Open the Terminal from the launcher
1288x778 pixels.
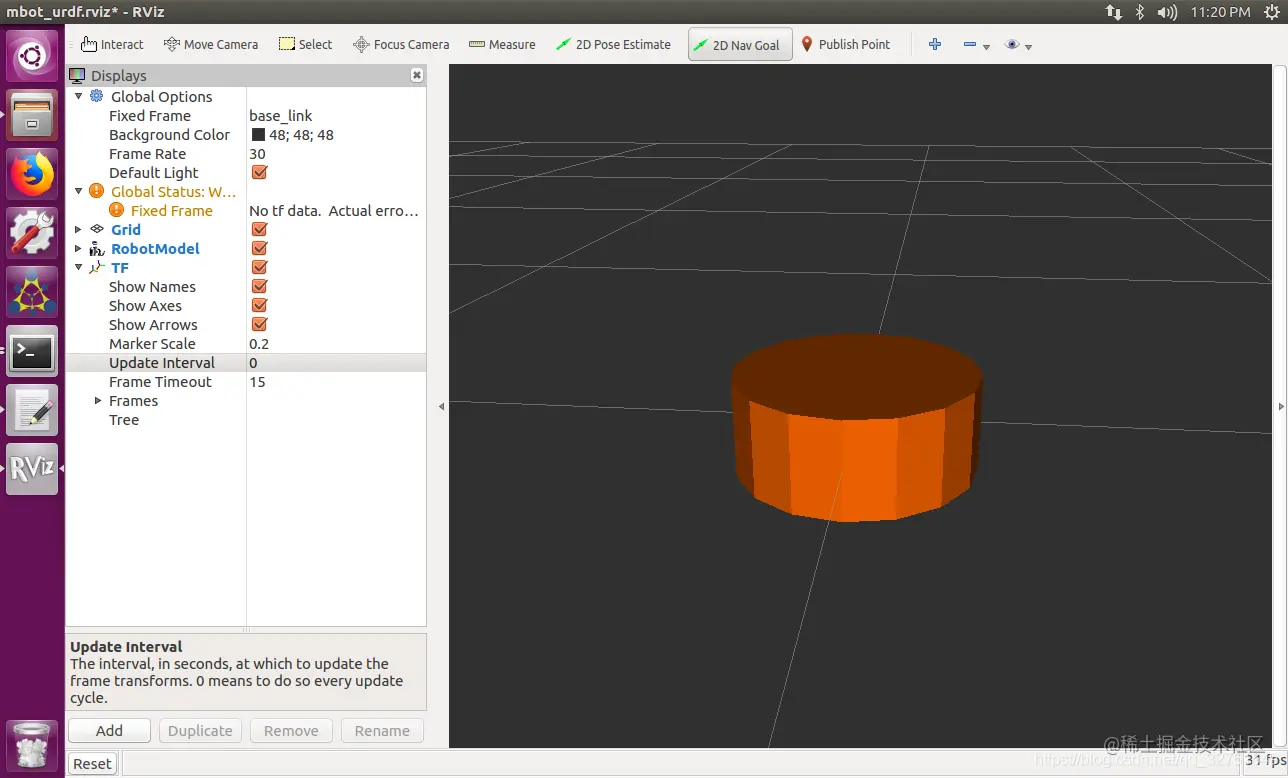point(33,351)
